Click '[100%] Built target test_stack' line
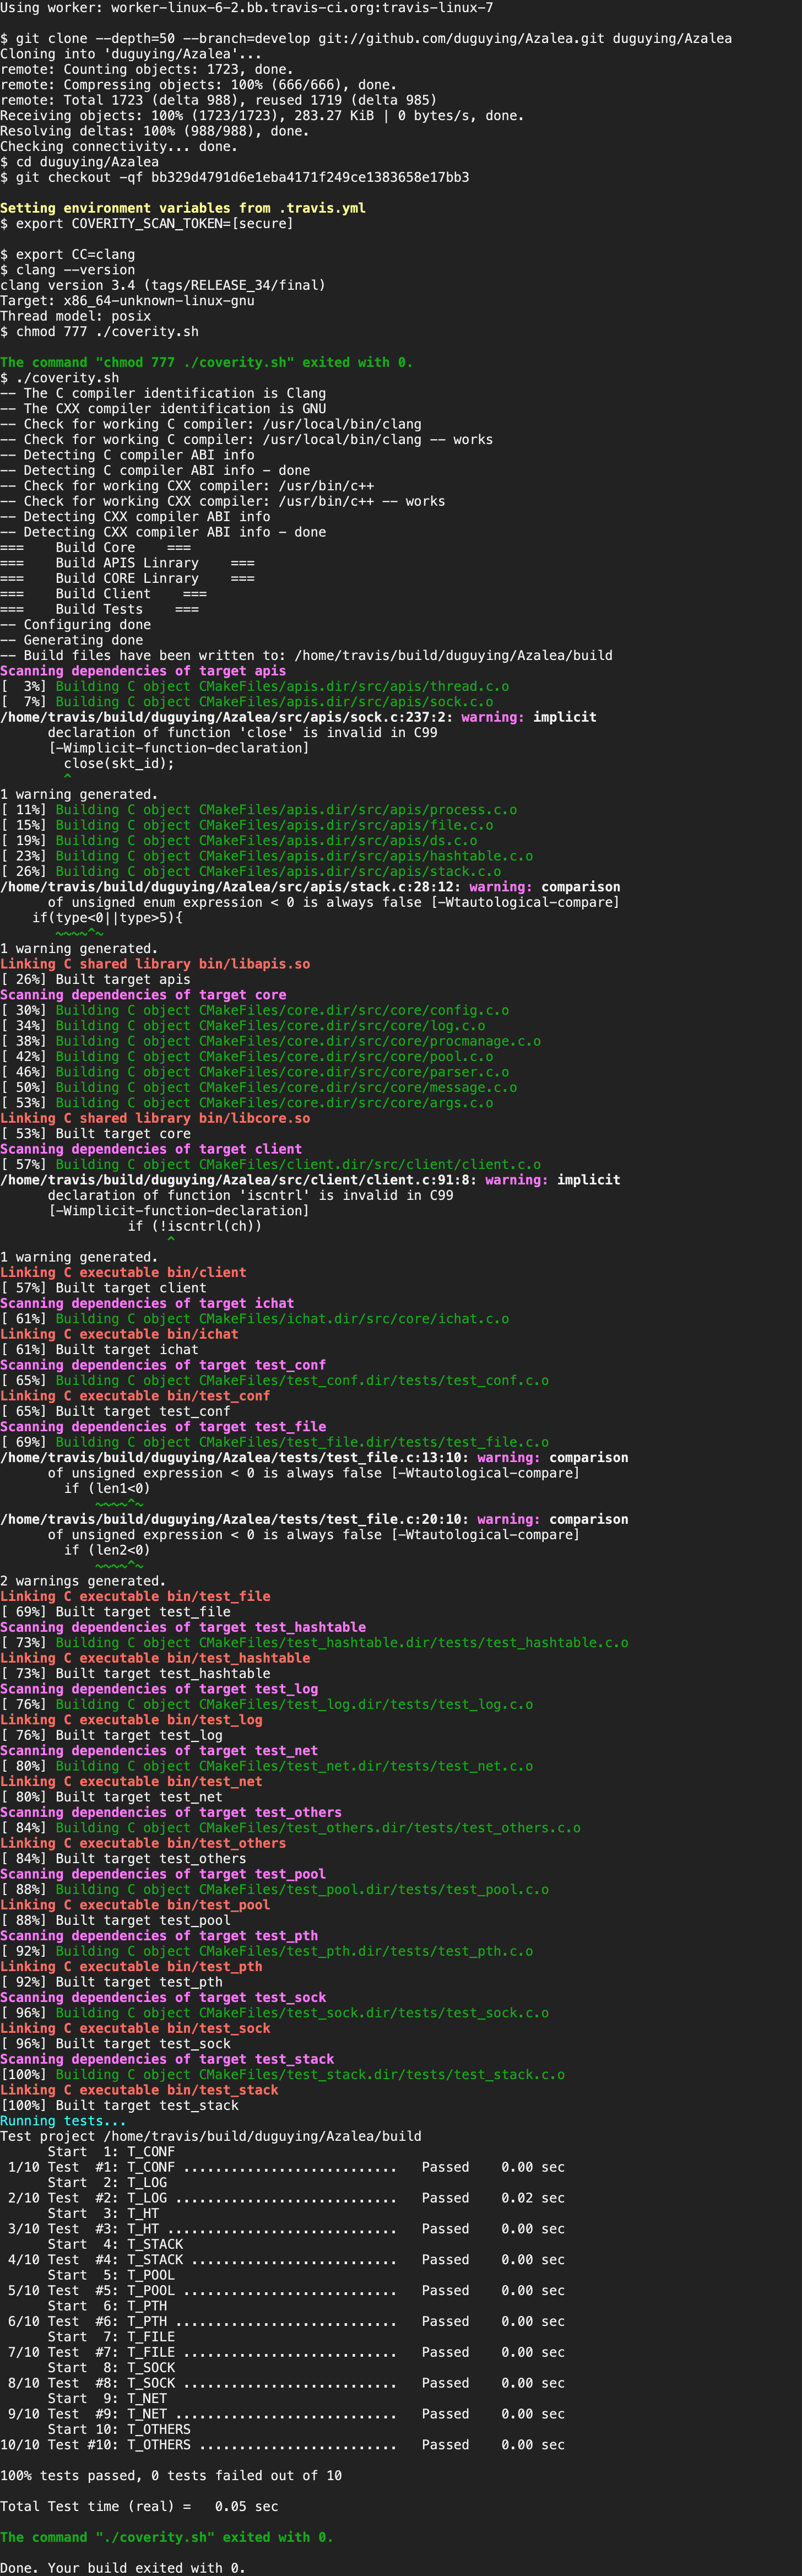The height and width of the screenshot is (2576, 802). click(x=119, y=2106)
